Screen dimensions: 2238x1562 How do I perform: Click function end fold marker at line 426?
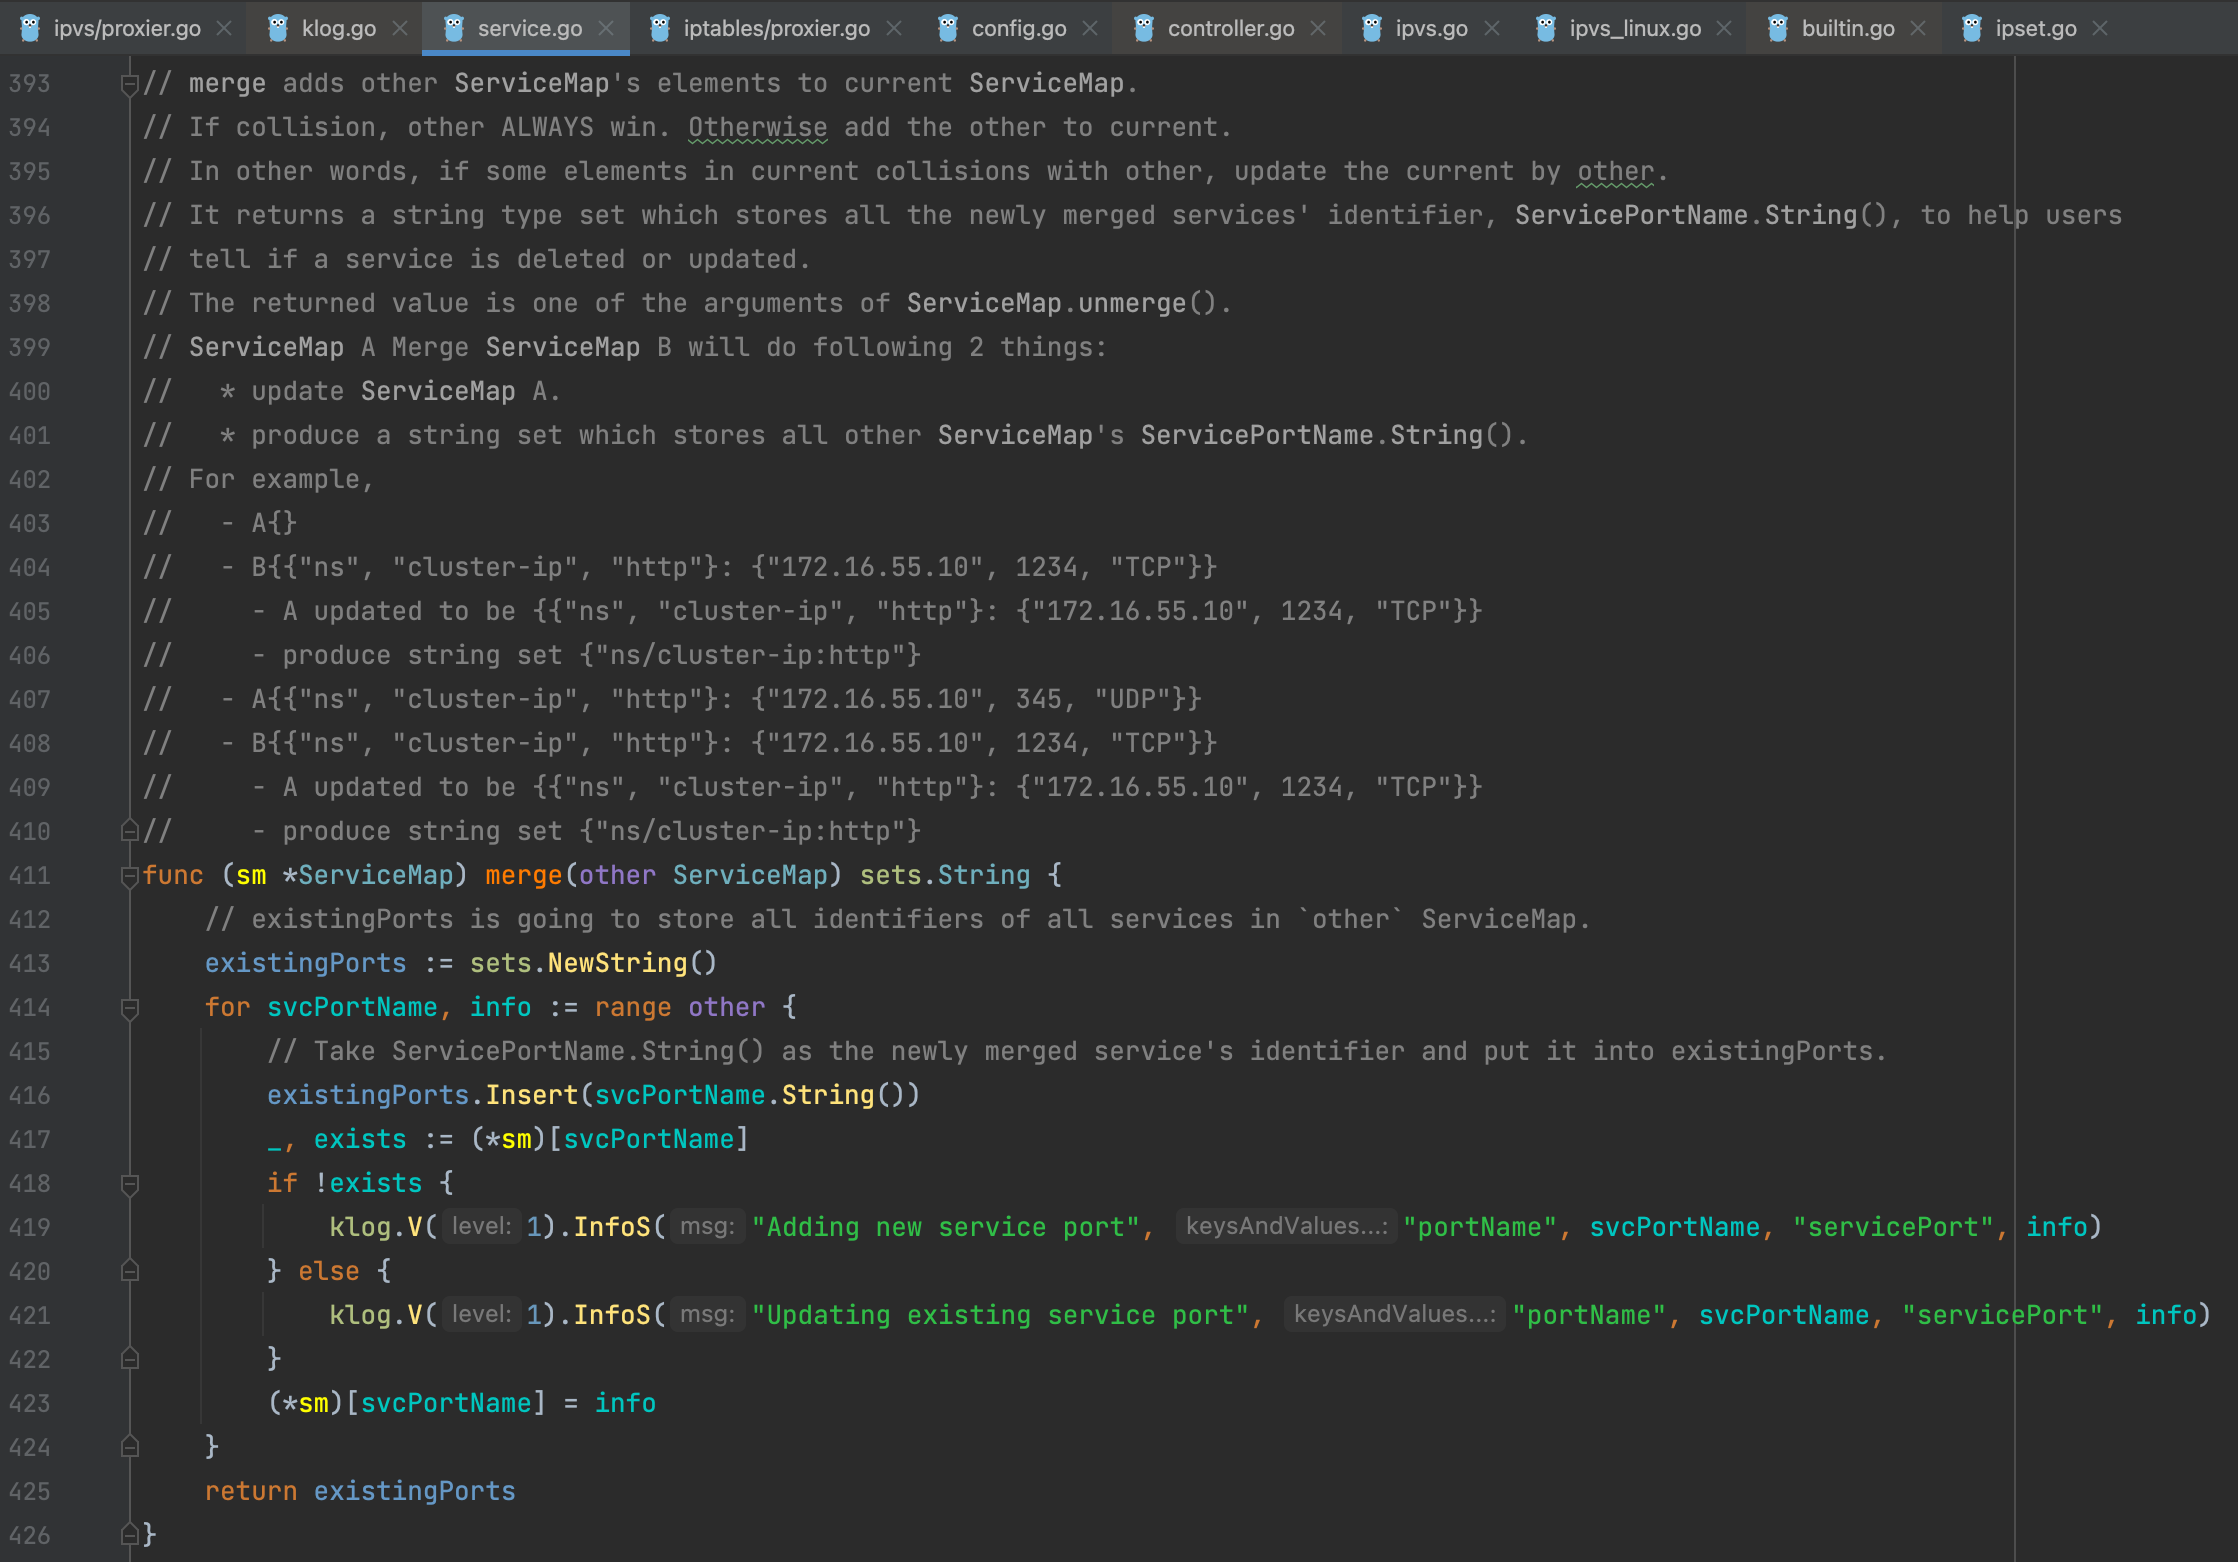(129, 1534)
